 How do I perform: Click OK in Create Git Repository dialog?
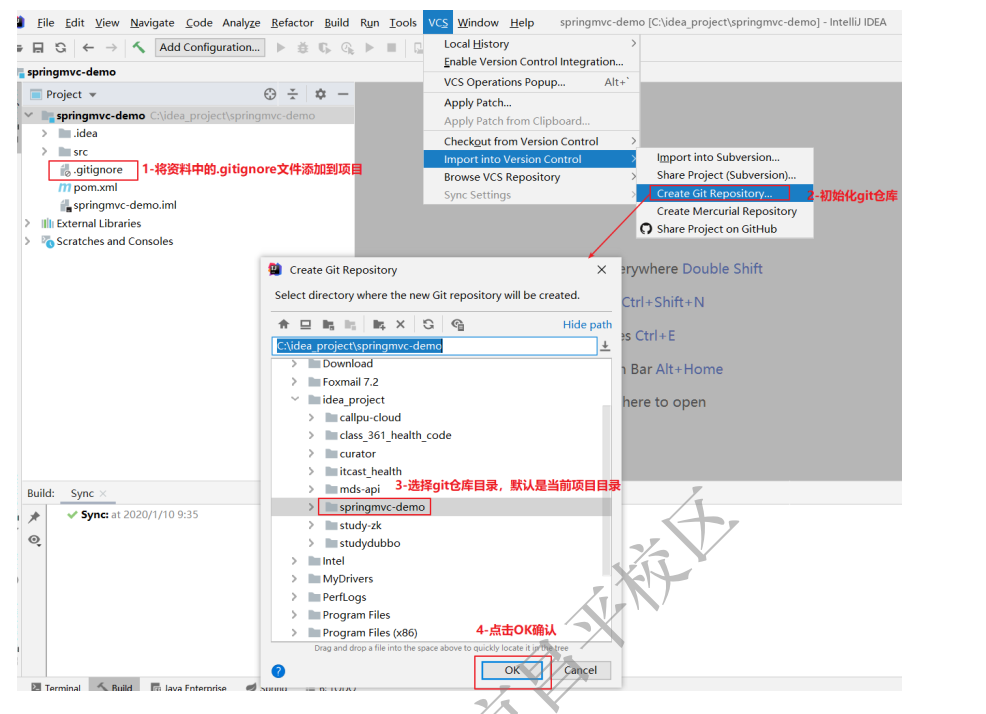pyautogui.click(x=512, y=670)
